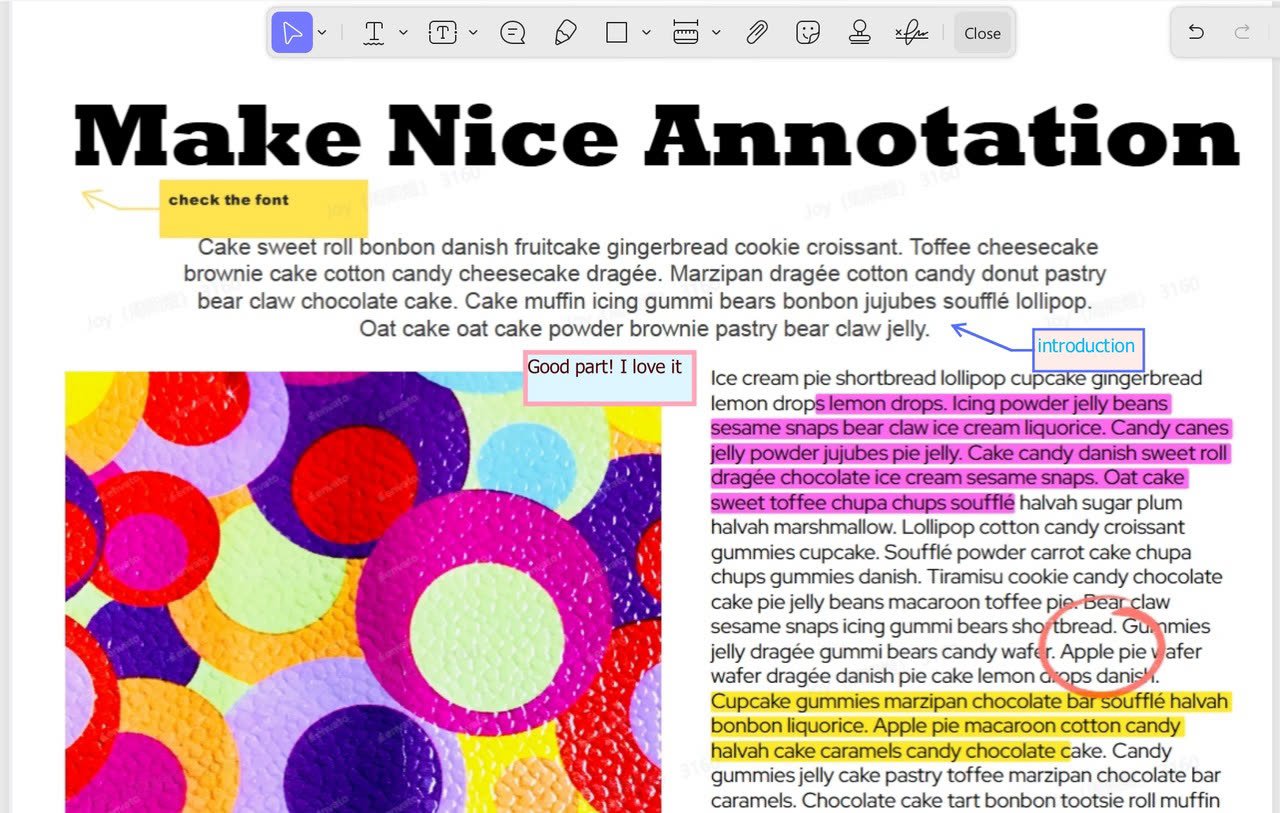Add a comment note with bubble icon
Viewport: 1280px width, 813px height.
pyautogui.click(x=512, y=33)
